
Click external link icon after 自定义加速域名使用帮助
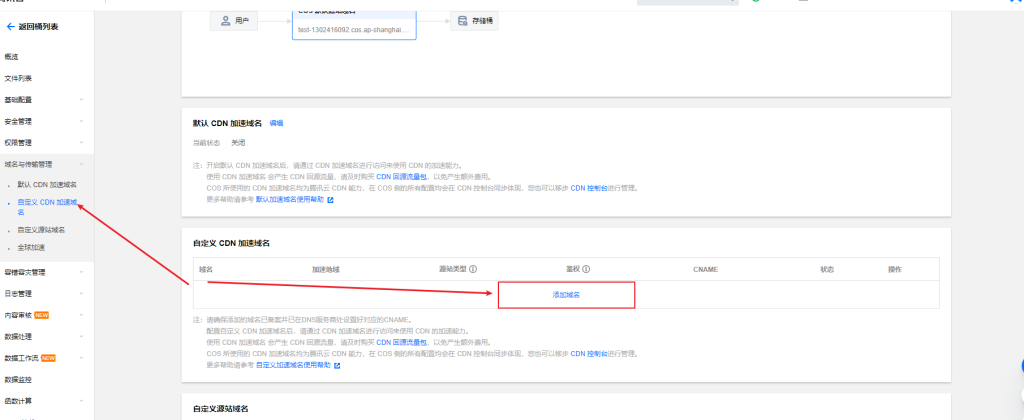(x=337, y=366)
